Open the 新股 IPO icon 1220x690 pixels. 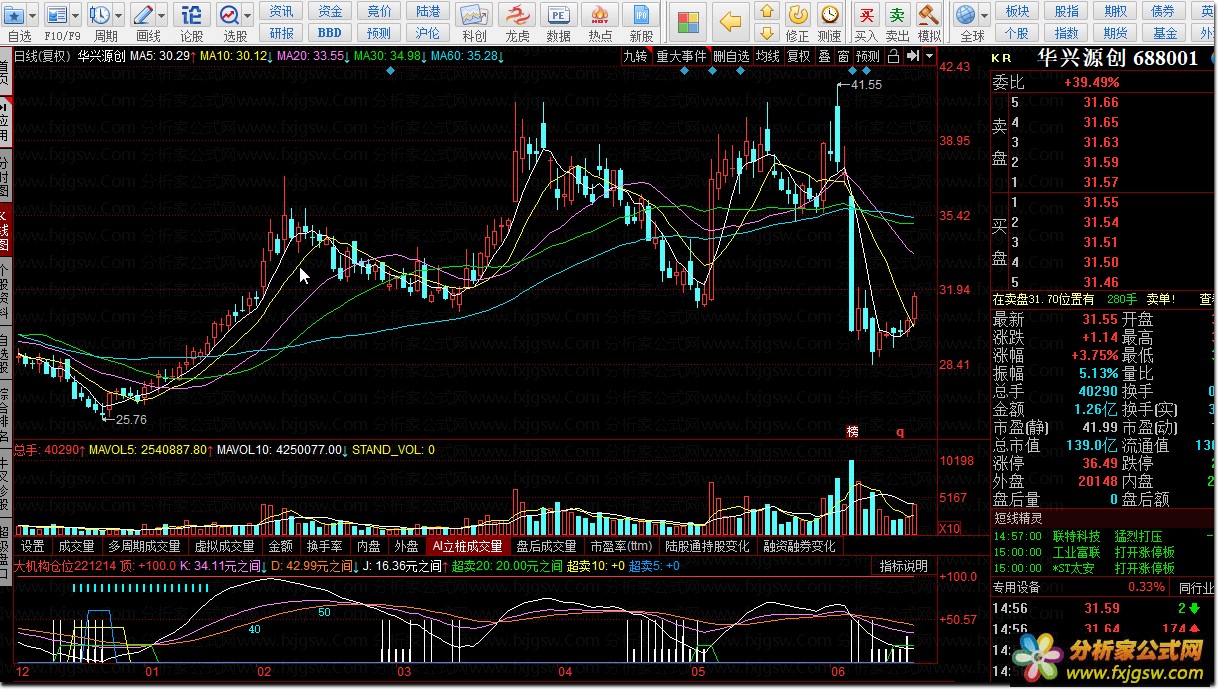coord(641,16)
